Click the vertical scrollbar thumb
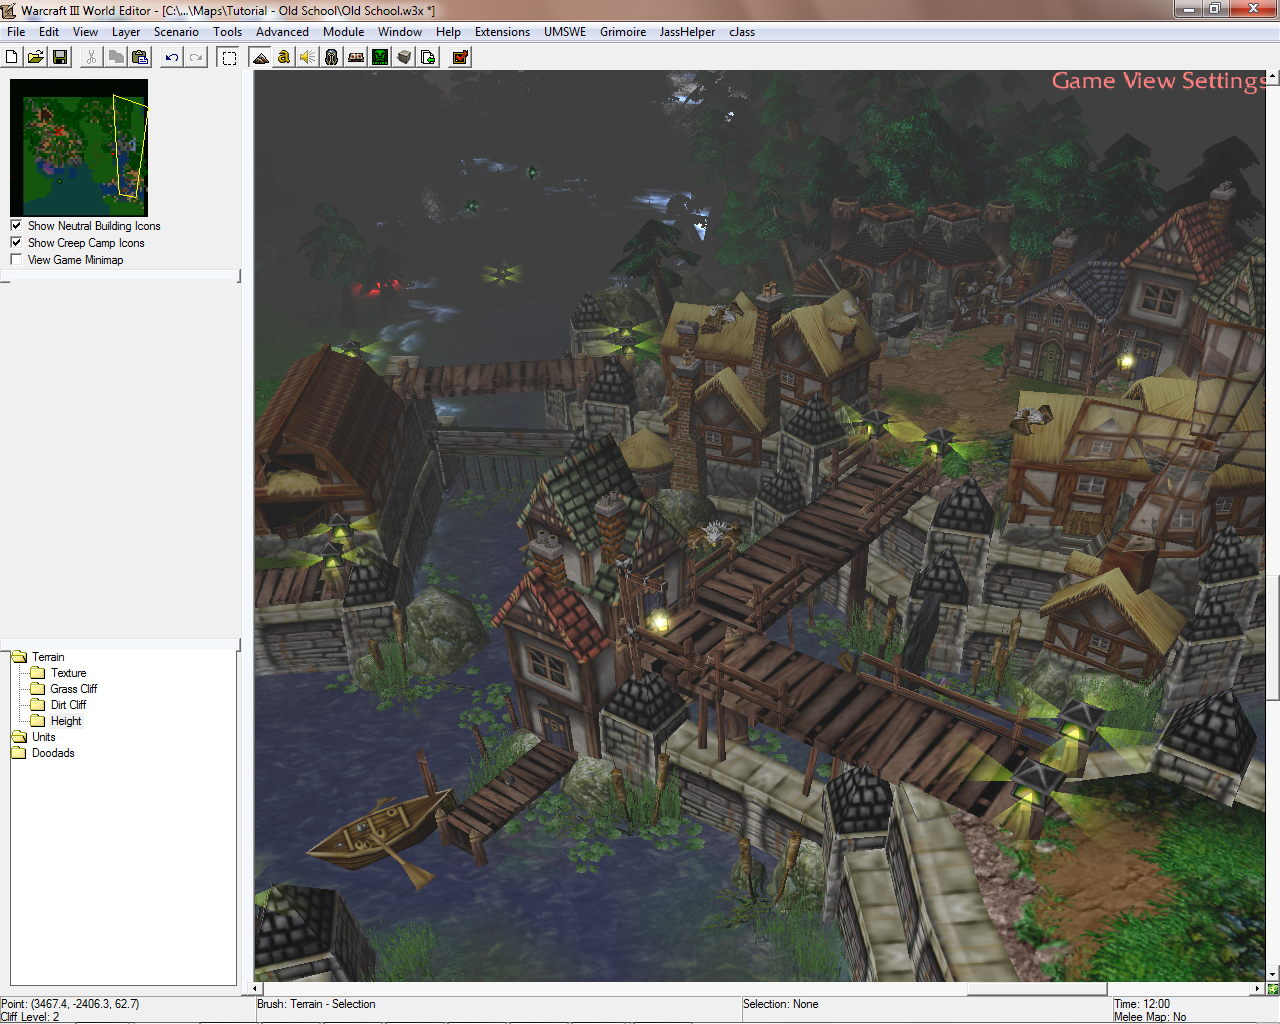 1272,637
